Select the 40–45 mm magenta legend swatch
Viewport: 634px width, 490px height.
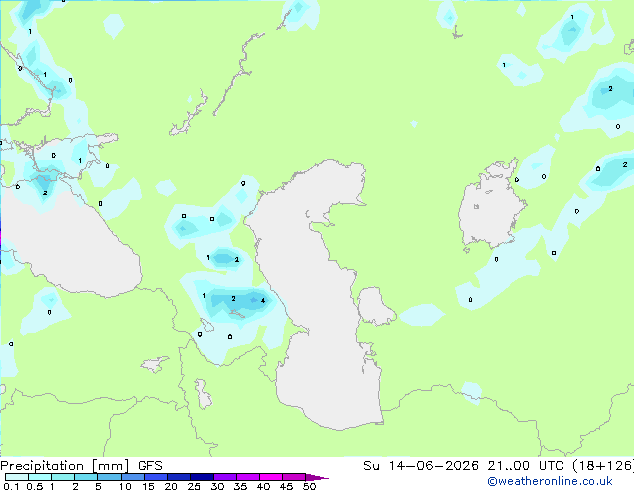271,477
